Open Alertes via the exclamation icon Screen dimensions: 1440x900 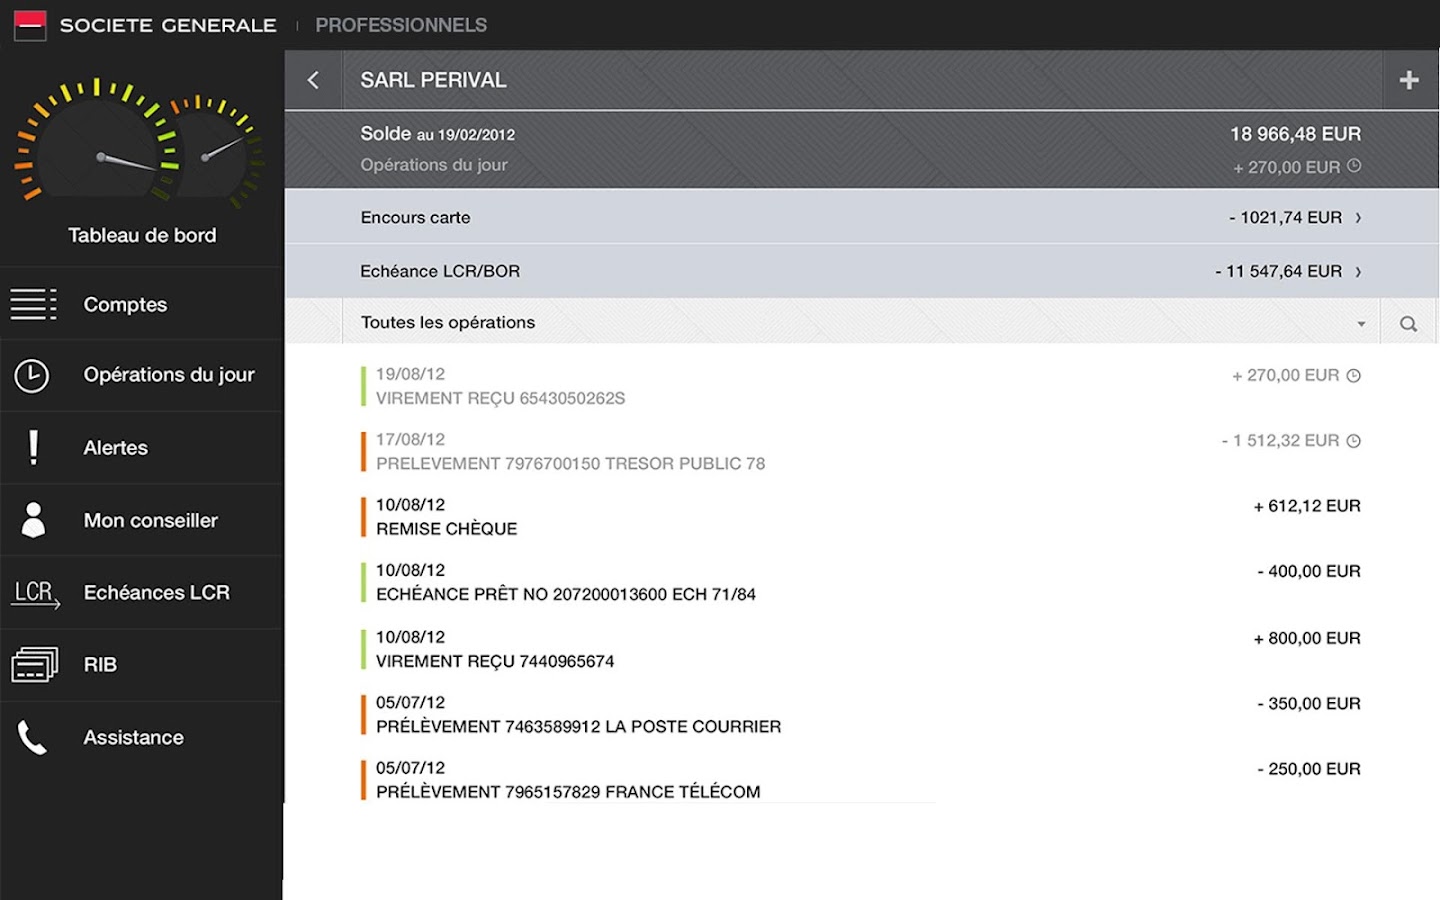point(33,447)
